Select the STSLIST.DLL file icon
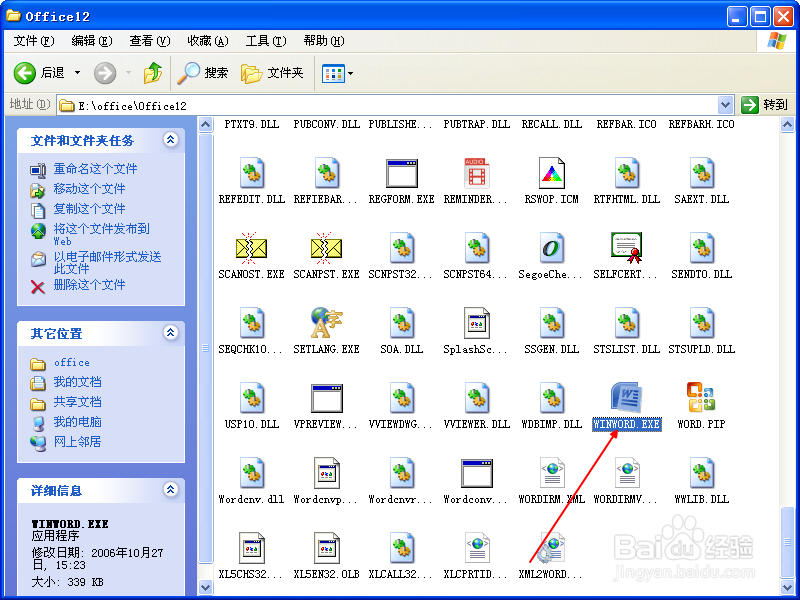Screen dimensions: 800x600 627,322
